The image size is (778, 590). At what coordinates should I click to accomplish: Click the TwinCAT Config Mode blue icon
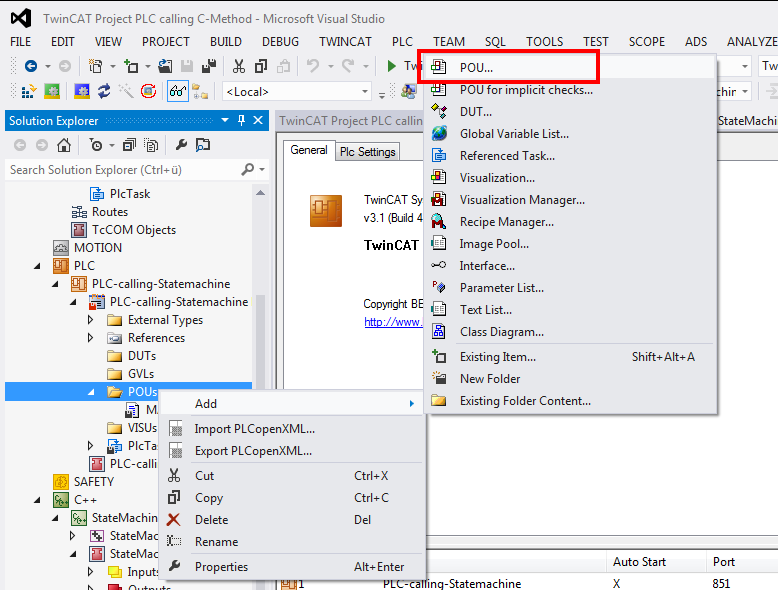click(81, 91)
